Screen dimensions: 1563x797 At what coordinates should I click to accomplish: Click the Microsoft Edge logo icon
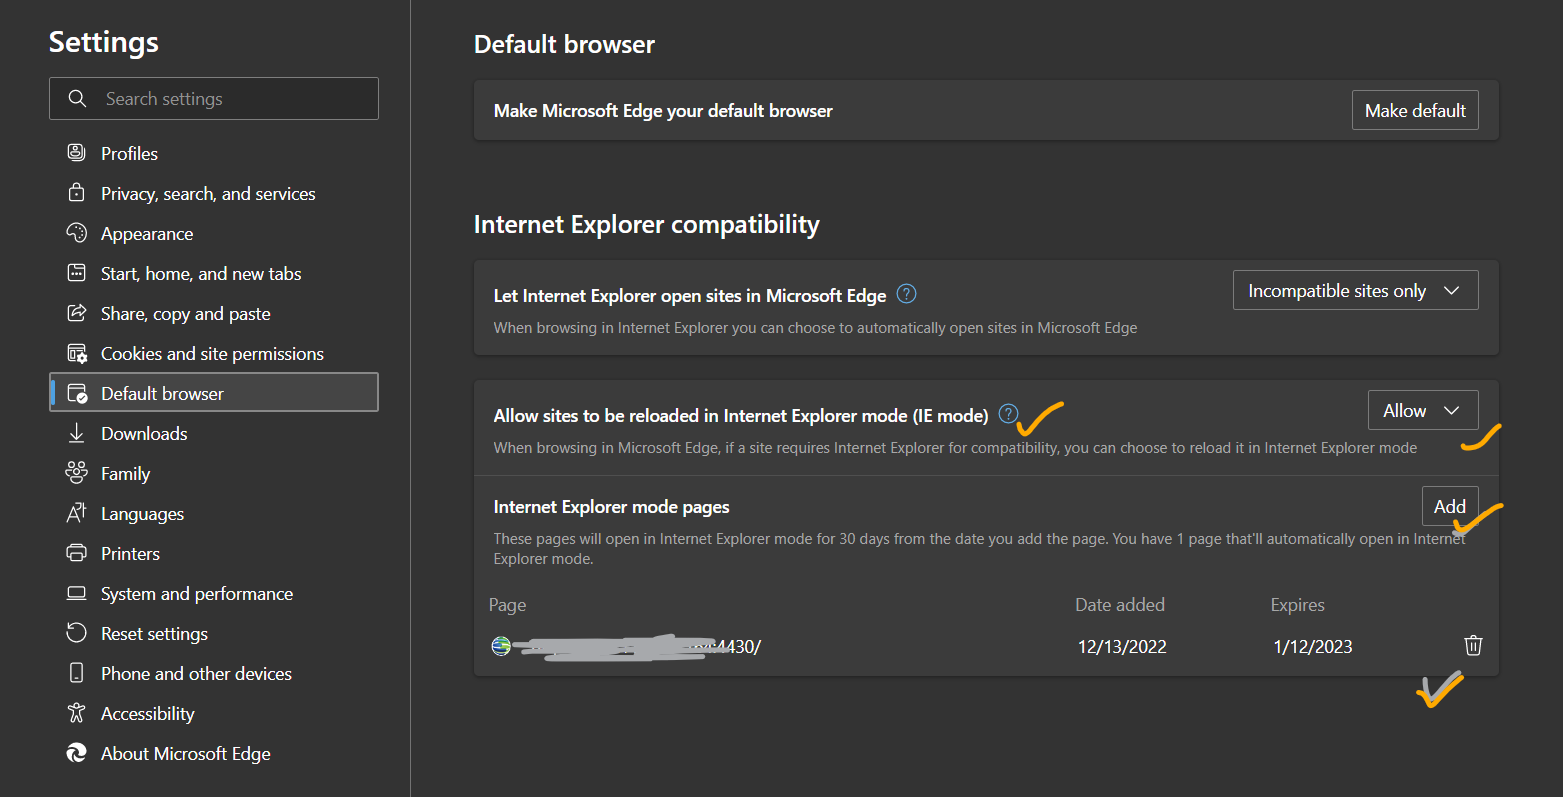click(x=76, y=753)
